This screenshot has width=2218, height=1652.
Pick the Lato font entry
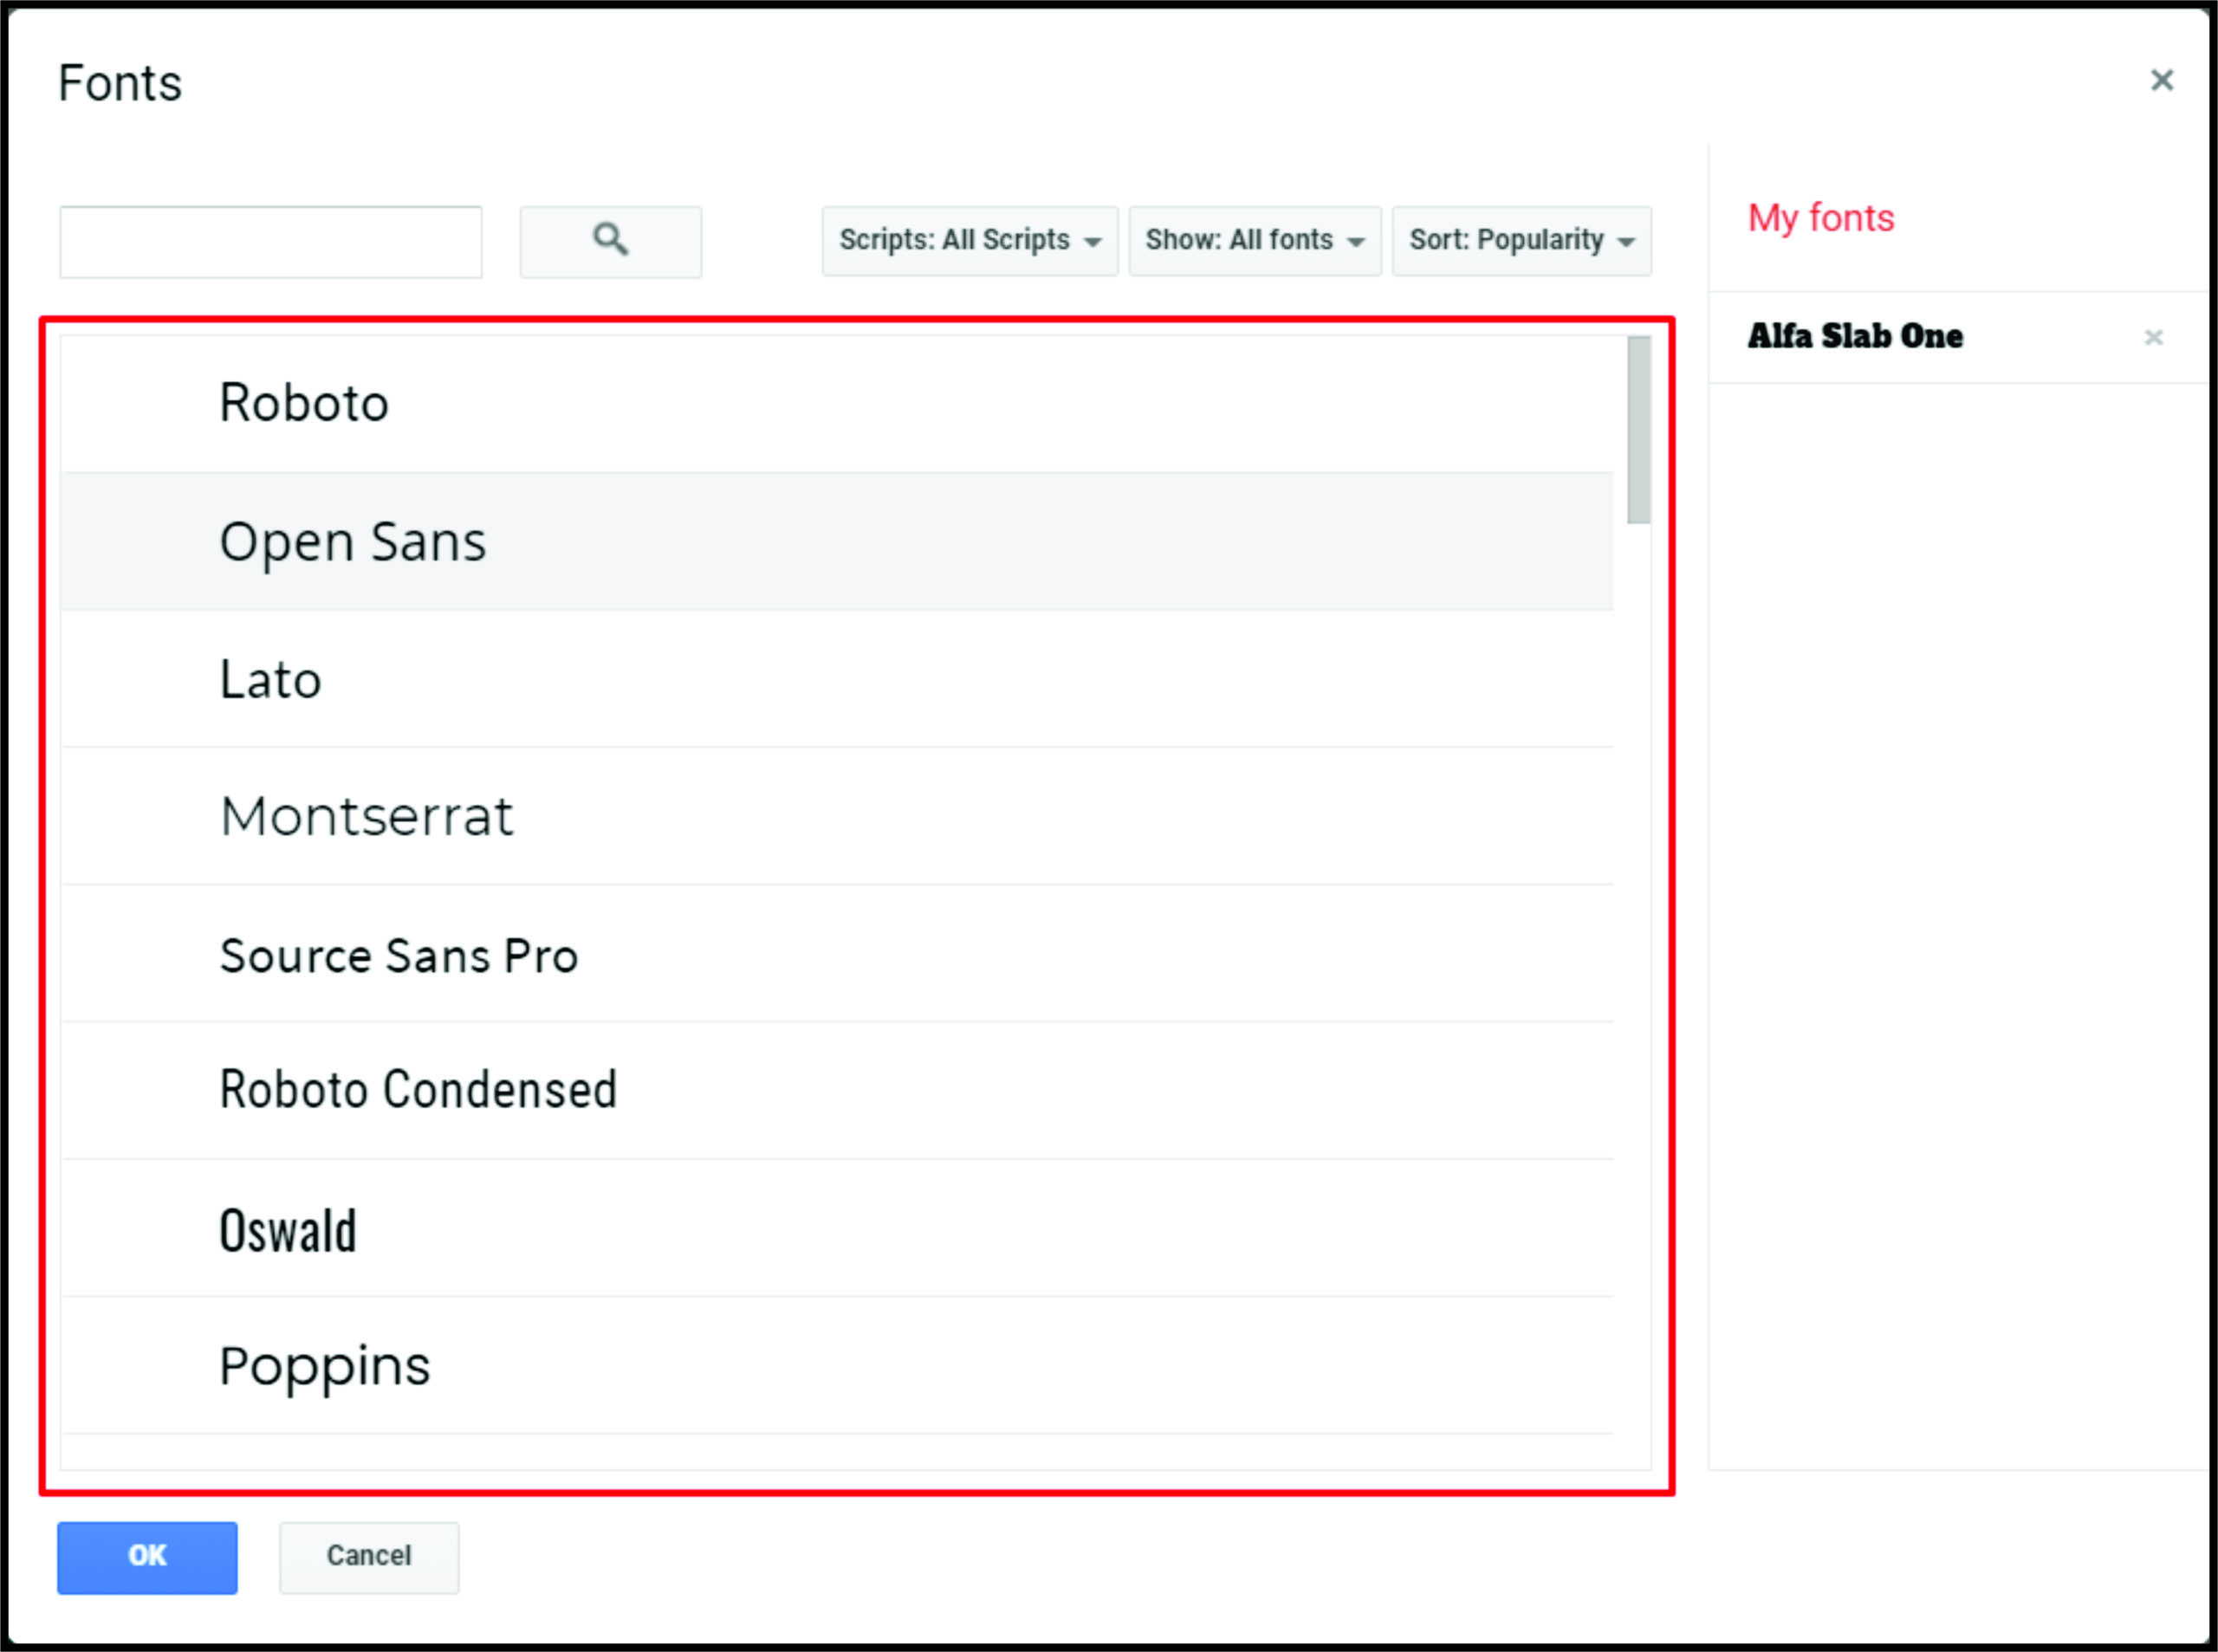click(270, 679)
